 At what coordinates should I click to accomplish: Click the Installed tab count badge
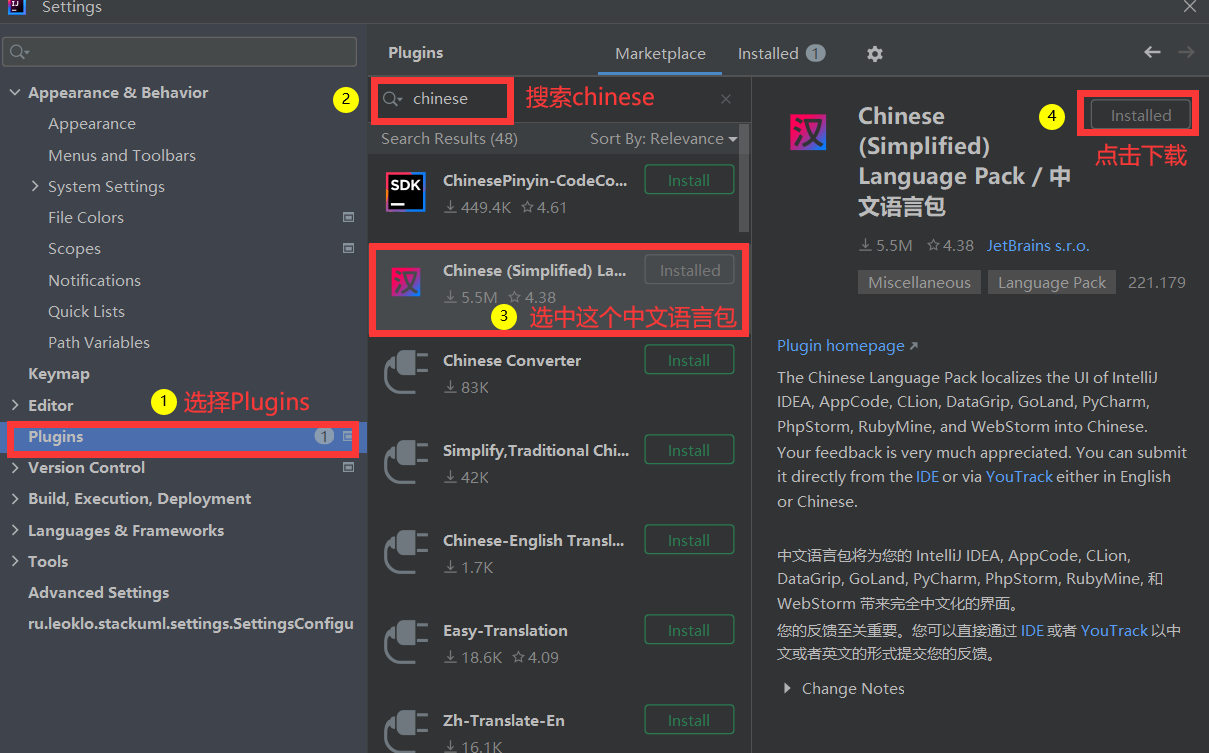816,53
